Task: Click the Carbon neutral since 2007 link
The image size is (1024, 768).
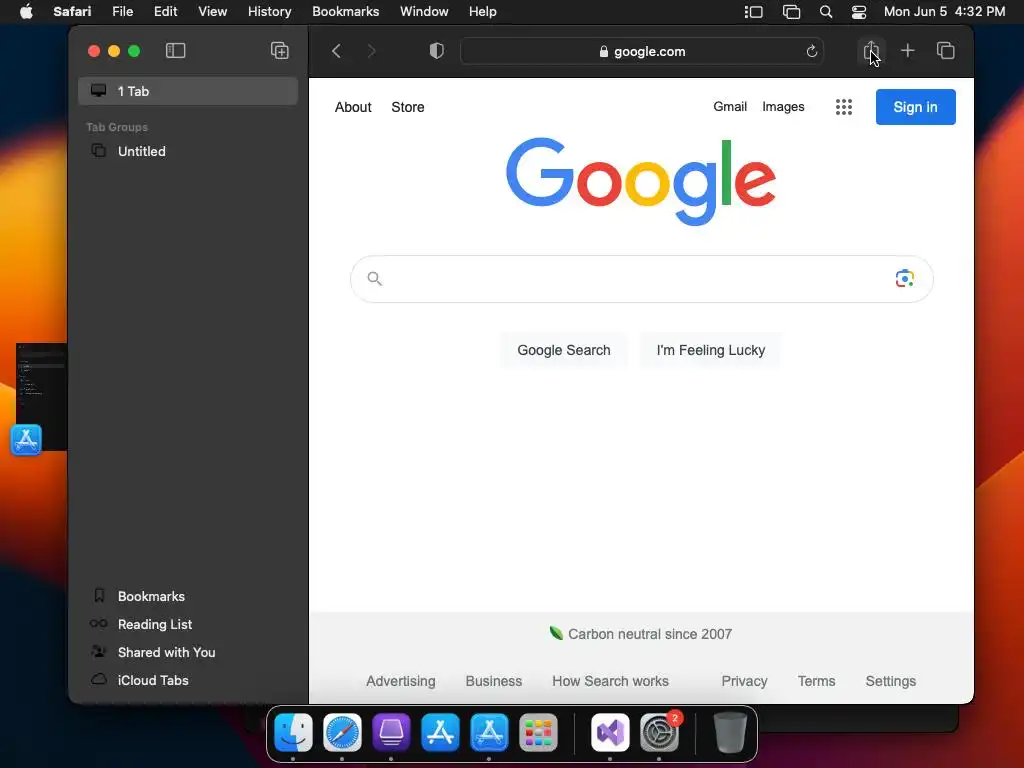Action: (x=641, y=634)
